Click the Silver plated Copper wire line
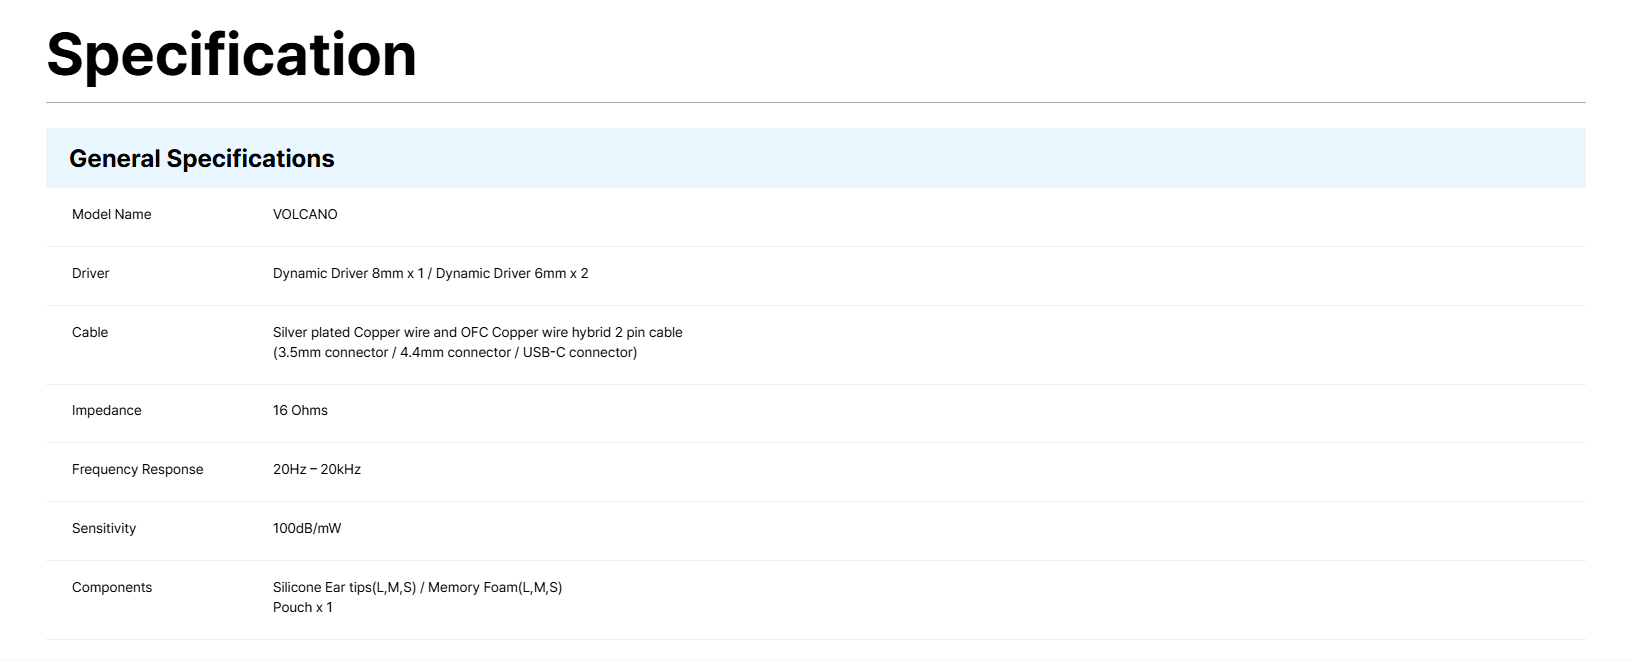 coord(478,332)
